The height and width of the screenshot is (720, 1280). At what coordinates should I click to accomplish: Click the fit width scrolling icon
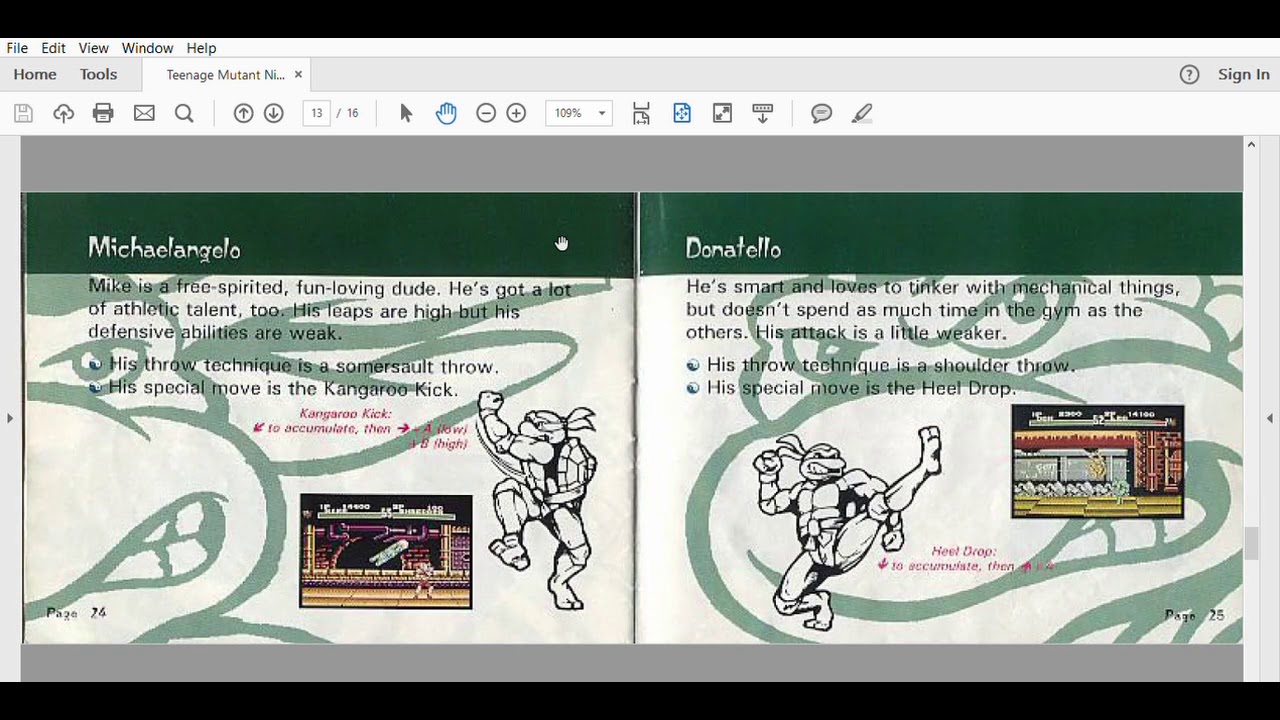[641, 113]
